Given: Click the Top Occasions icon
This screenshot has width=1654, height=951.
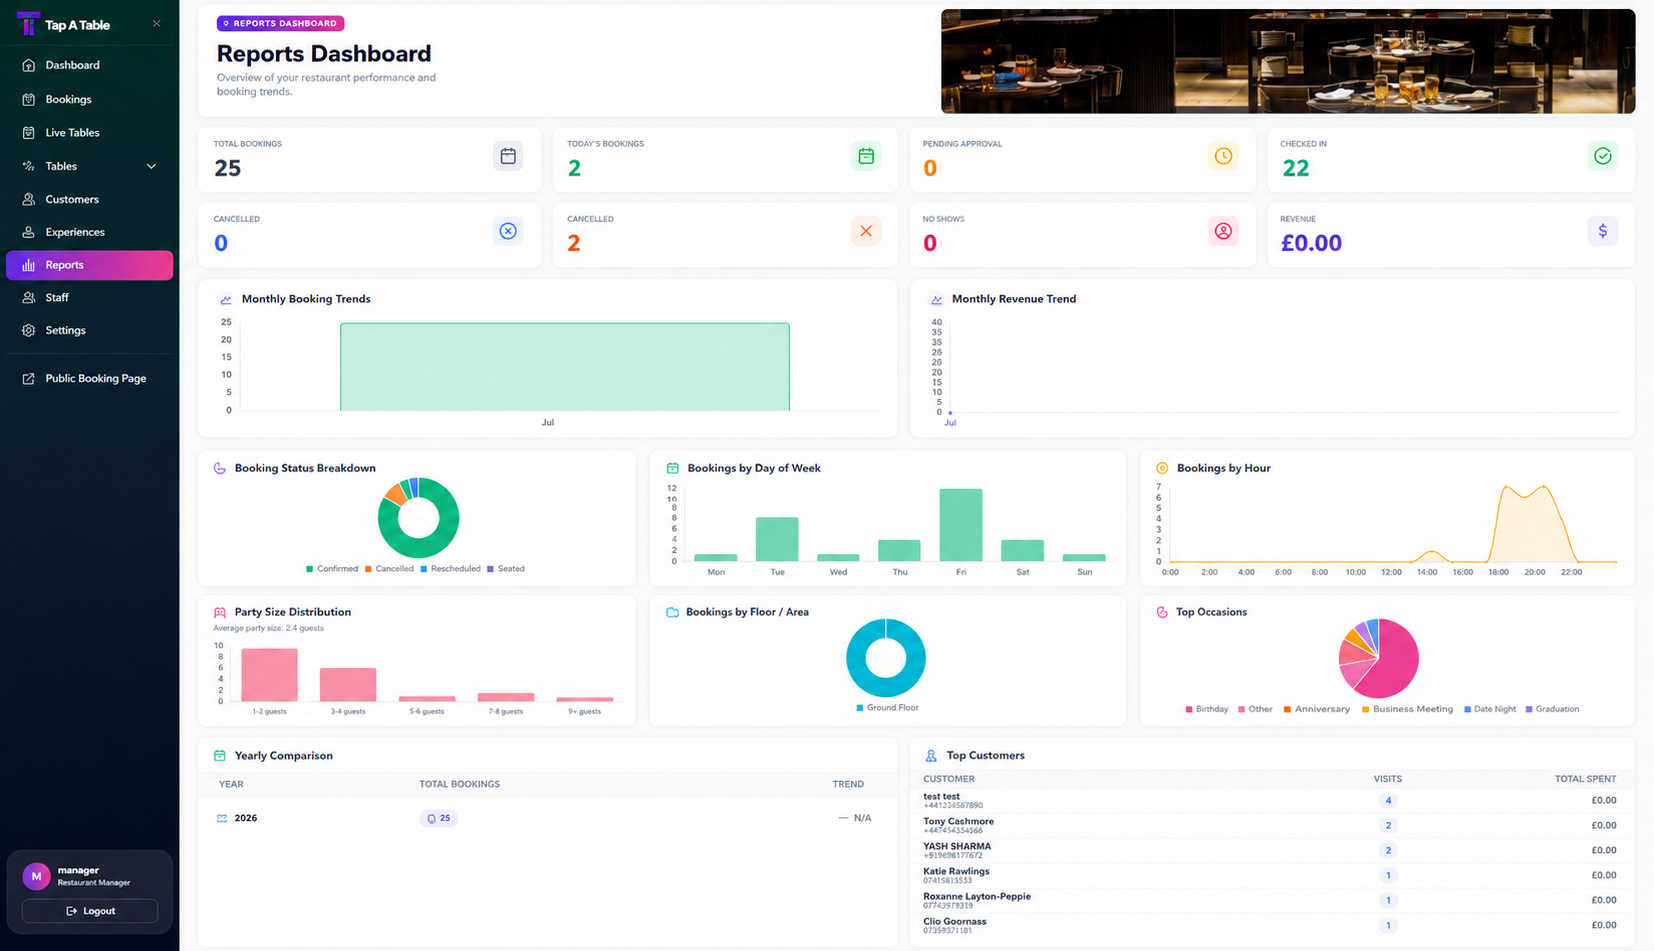Looking at the screenshot, I should click(x=1162, y=612).
